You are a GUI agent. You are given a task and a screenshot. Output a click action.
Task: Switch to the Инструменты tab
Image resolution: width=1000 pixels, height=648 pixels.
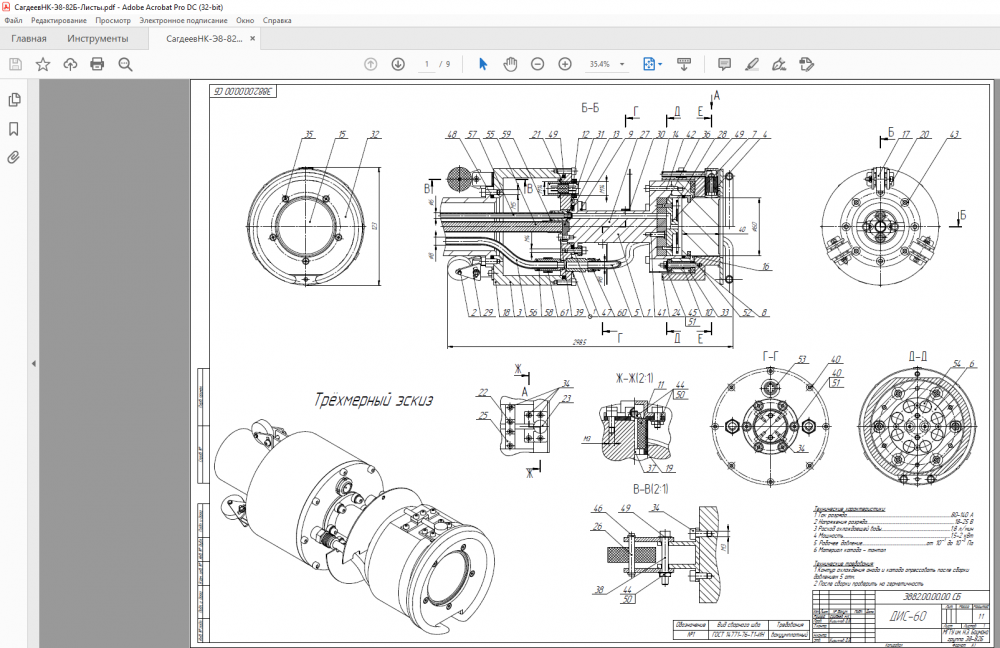[x=97, y=39]
